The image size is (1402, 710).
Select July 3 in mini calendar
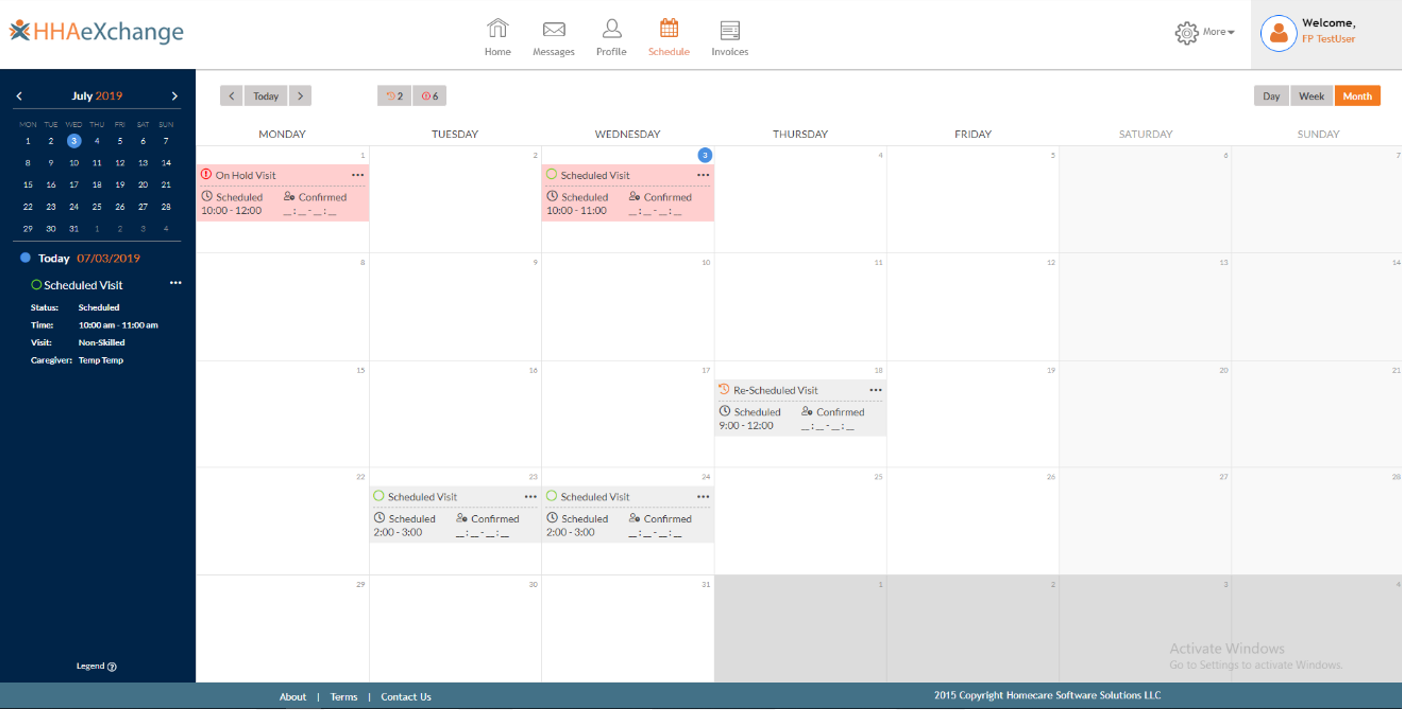click(x=74, y=141)
